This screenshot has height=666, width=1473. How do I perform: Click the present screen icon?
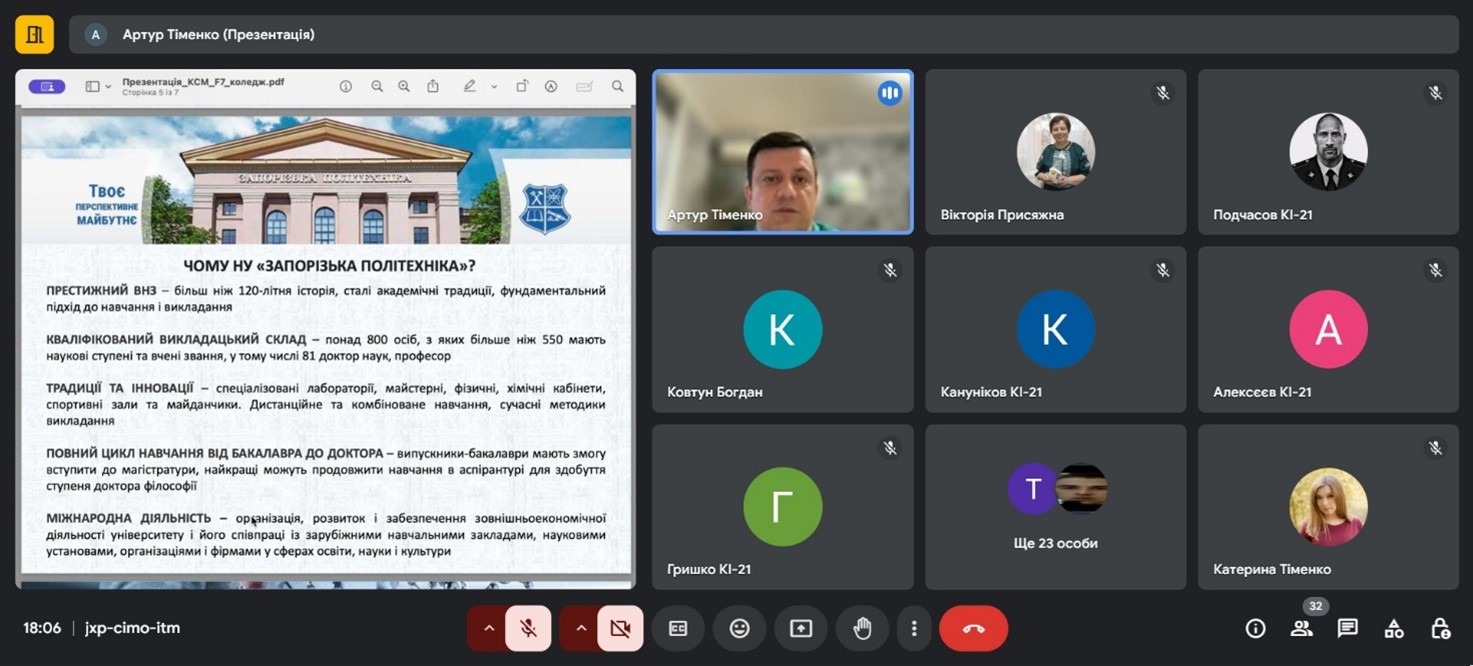(x=801, y=628)
